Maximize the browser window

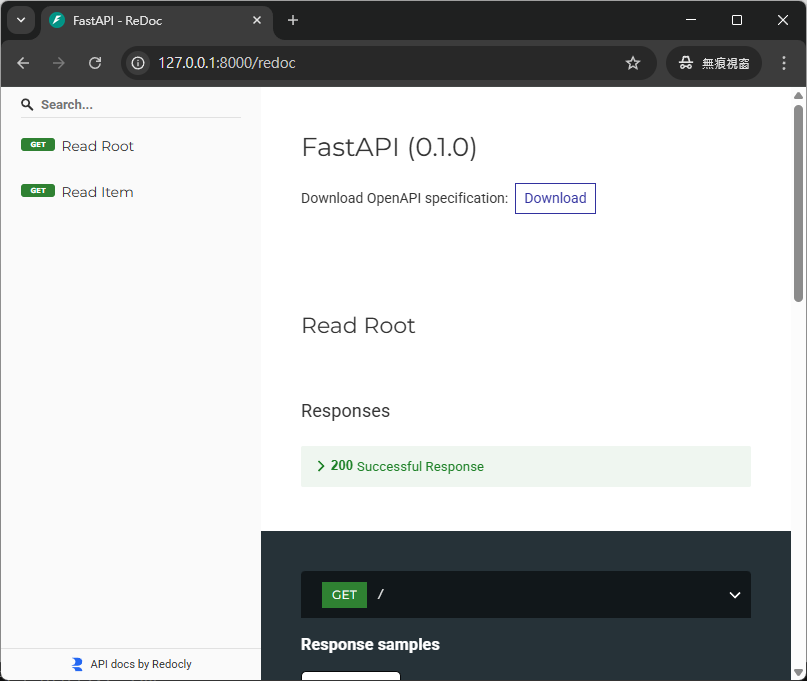[x=736, y=20]
